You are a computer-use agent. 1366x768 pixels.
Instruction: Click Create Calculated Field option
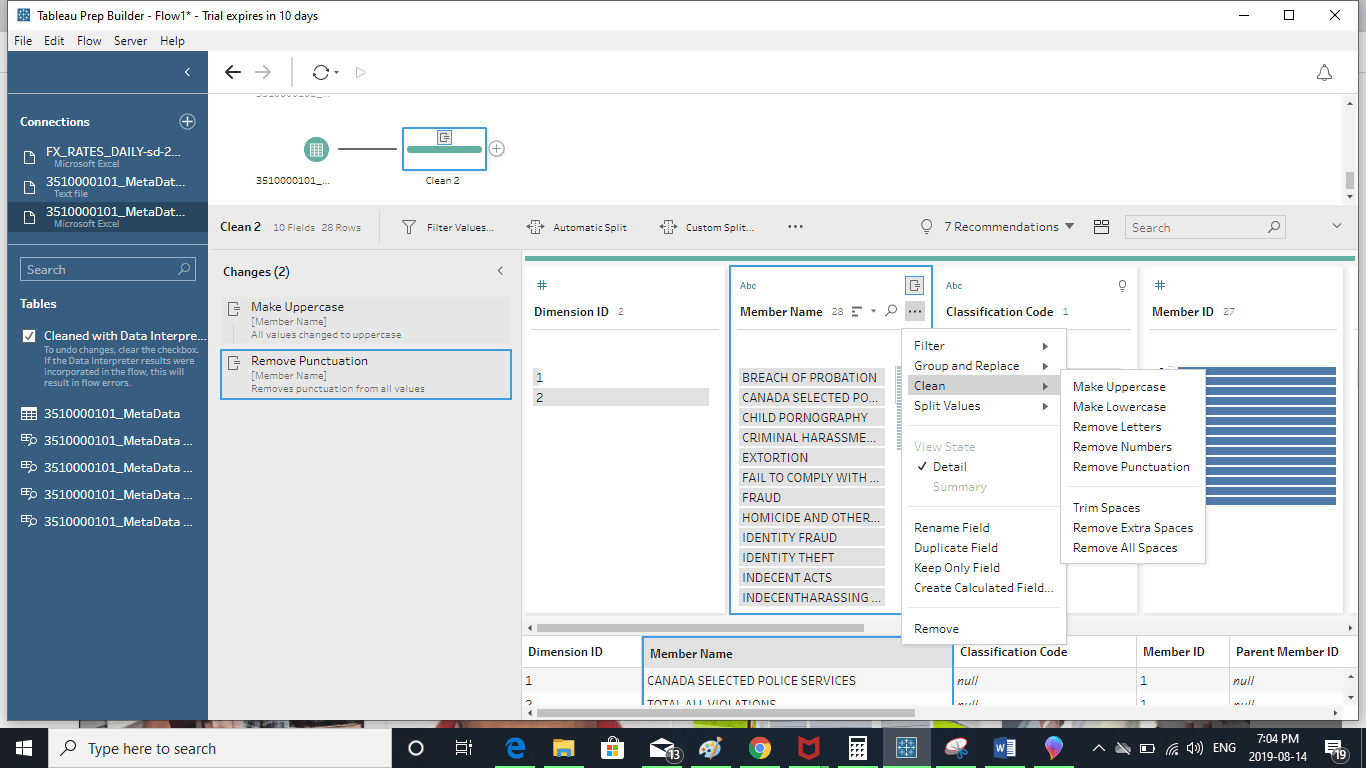pyautogui.click(x=984, y=588)
